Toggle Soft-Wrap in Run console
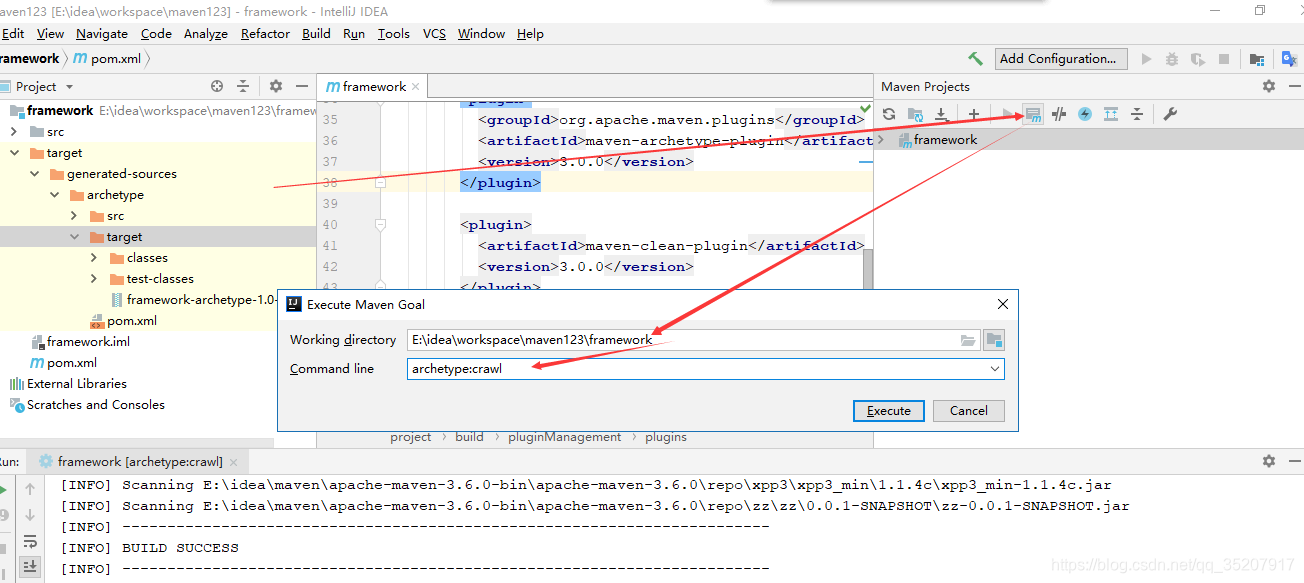The height and width of the screenshot is (583, 1304). pyautogui.click(x=31, y=541)
